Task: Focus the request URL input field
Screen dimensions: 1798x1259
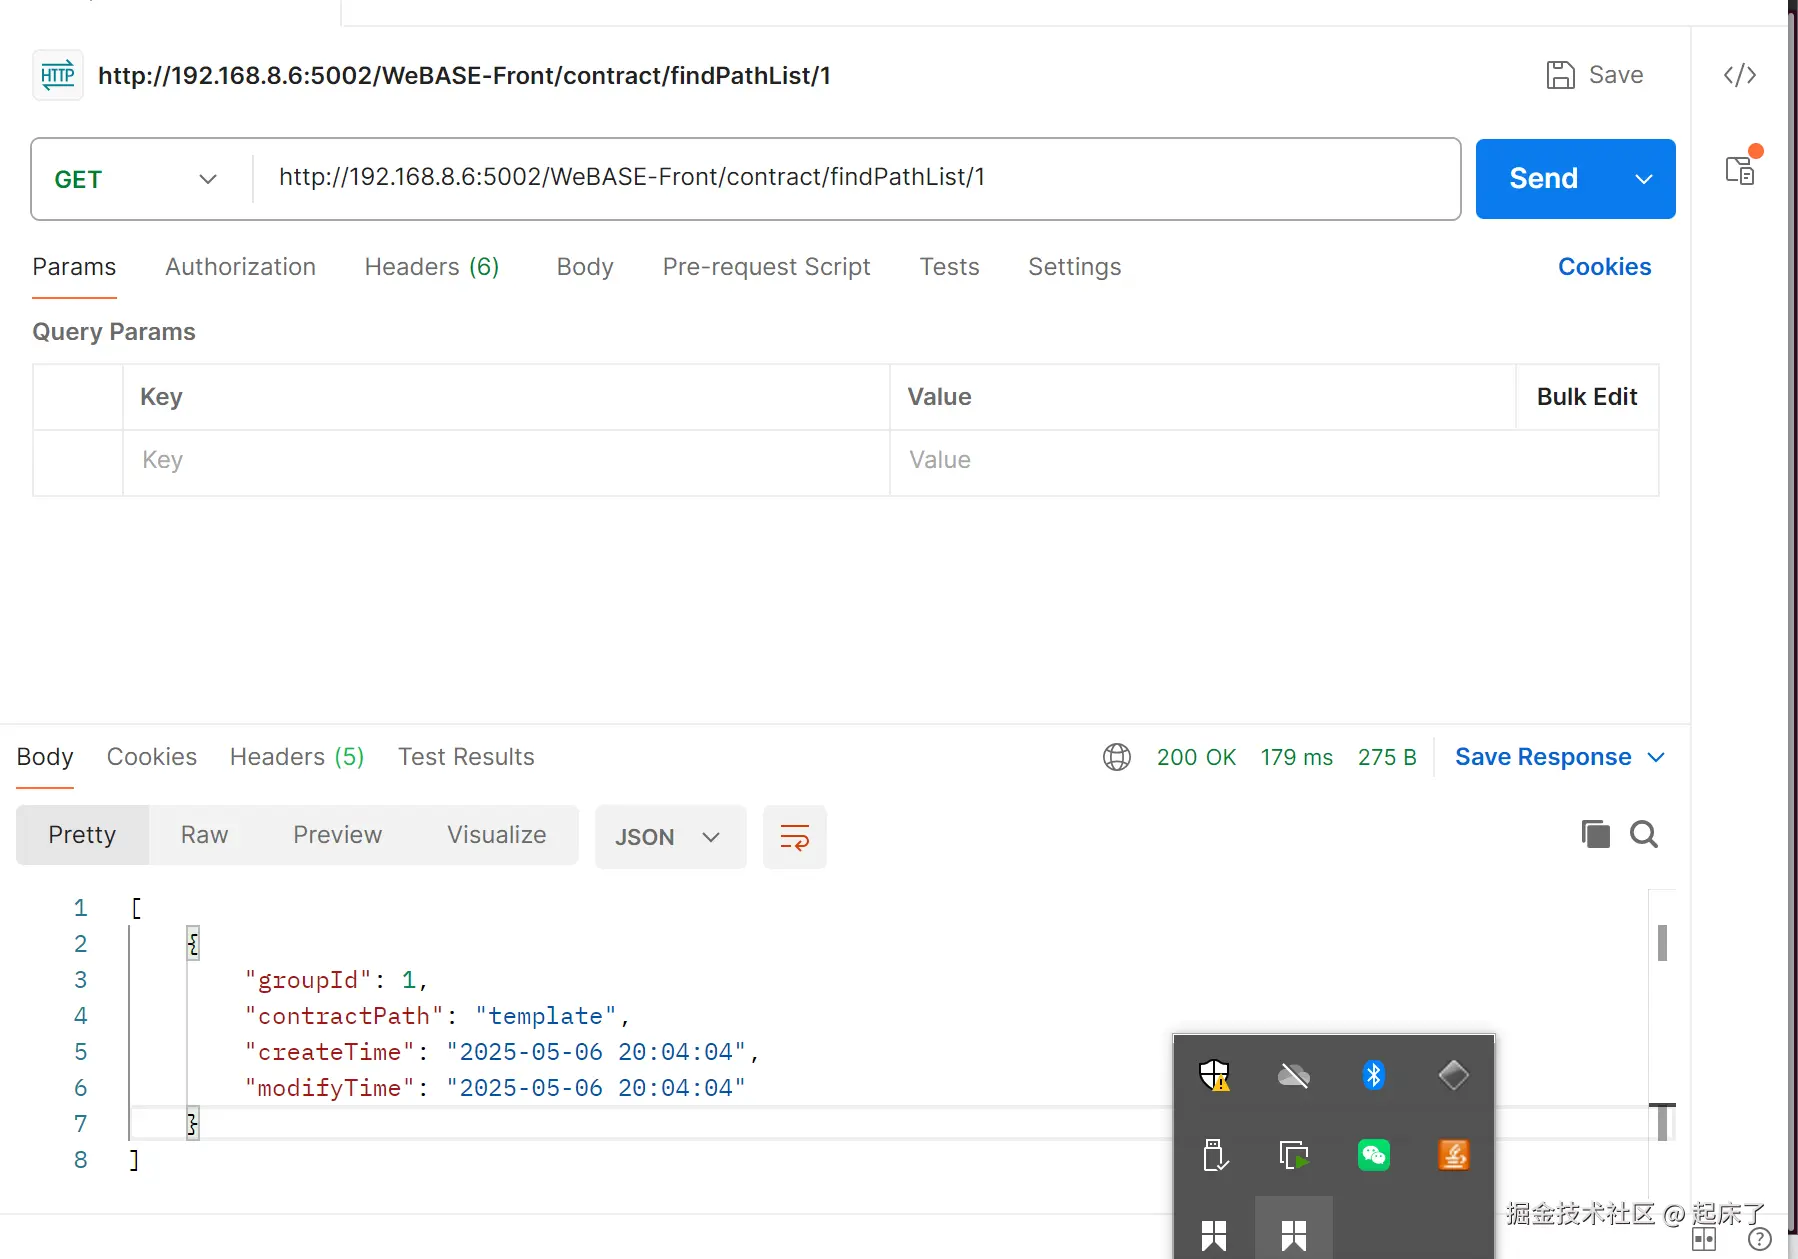Action: 856,178
